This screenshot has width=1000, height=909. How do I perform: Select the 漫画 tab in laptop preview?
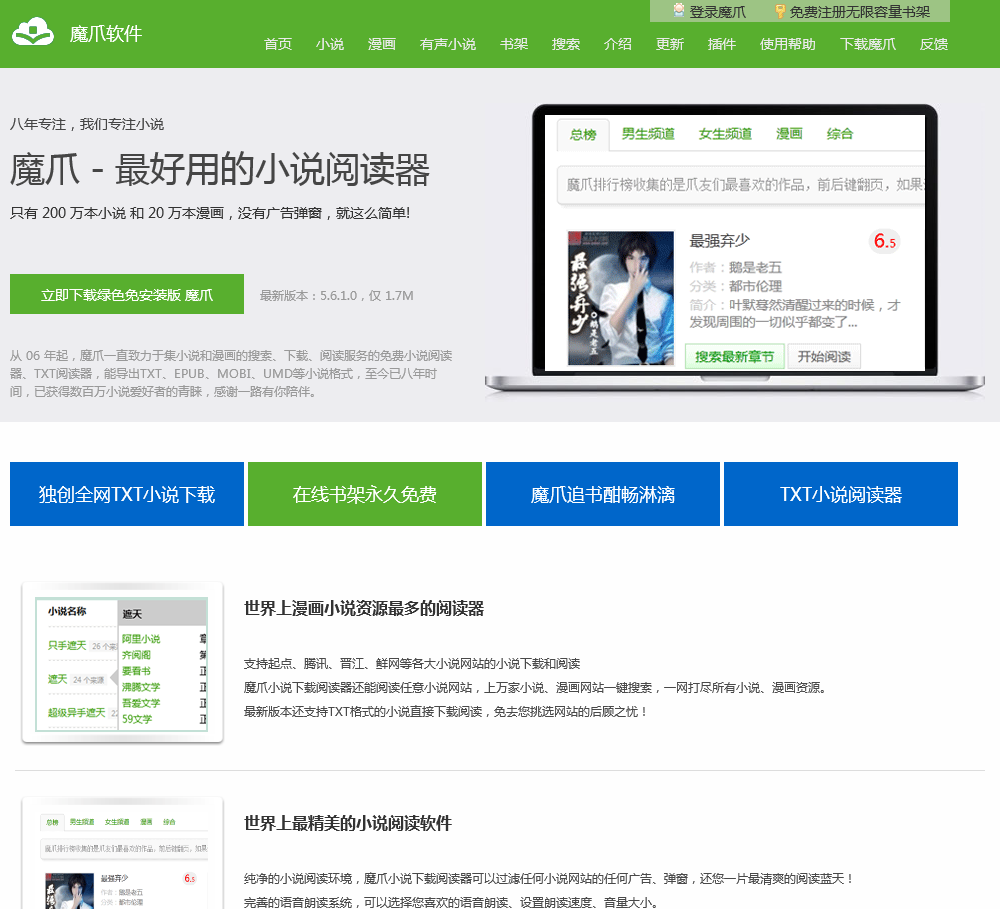click(789, 134)
